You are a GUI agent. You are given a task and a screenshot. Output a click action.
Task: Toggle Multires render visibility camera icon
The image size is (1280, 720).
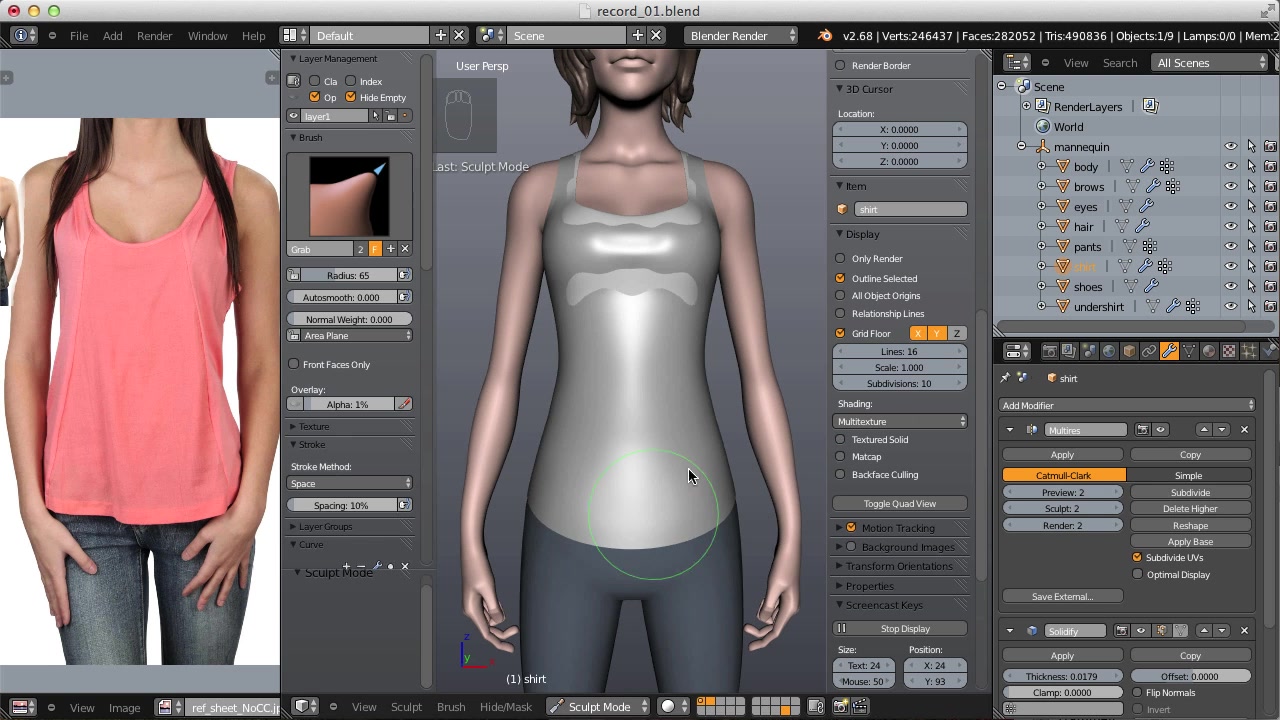pyautogui.click(x=1142, y=430)
